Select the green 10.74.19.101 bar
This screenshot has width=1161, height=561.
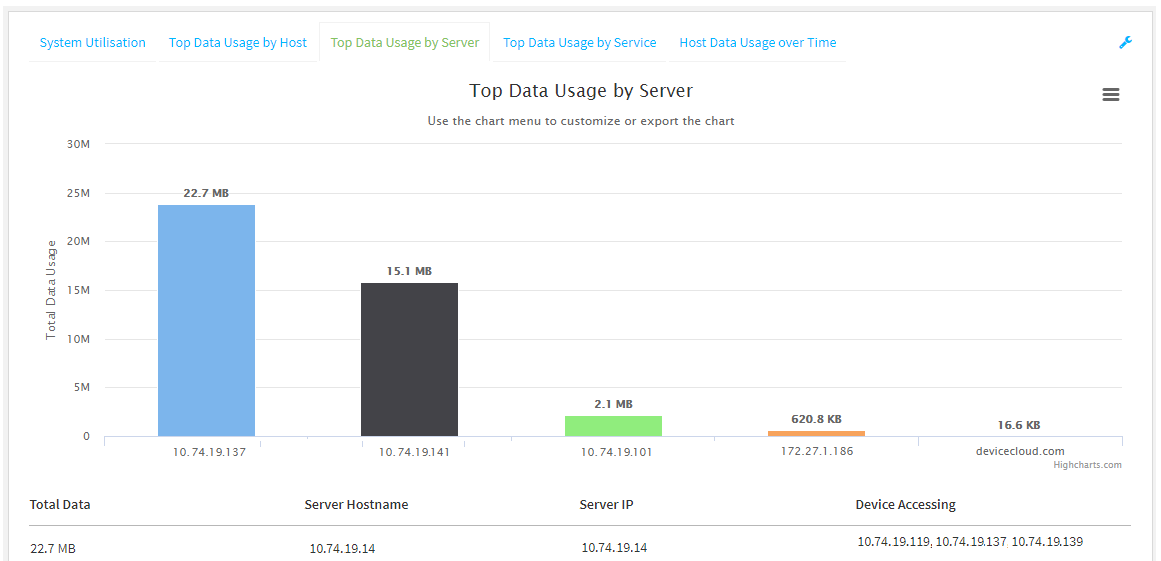point(613,426)
